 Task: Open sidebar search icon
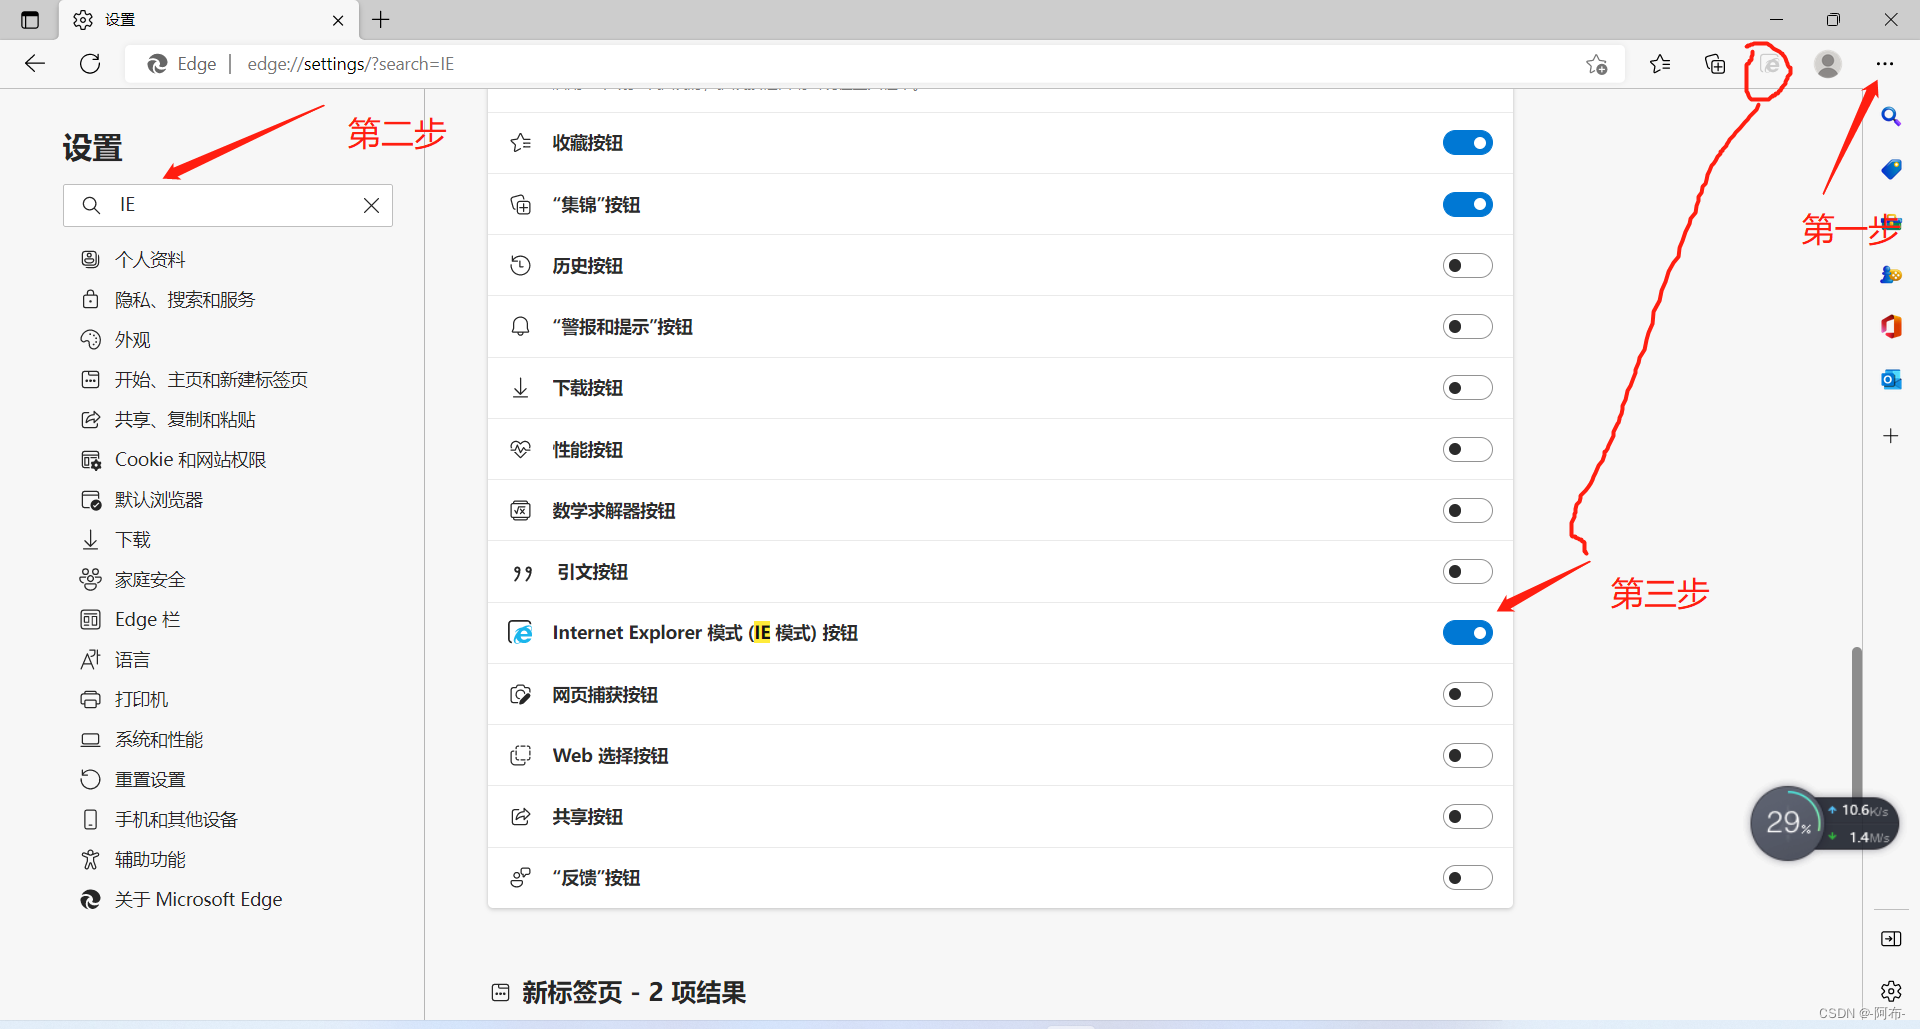[x=1890, y=117]
